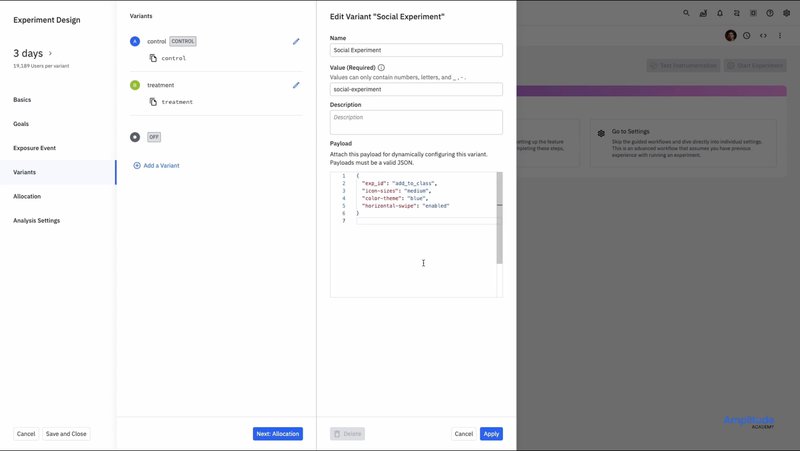Click the green B variant badge
800x451 pixels.
point(135,85)
